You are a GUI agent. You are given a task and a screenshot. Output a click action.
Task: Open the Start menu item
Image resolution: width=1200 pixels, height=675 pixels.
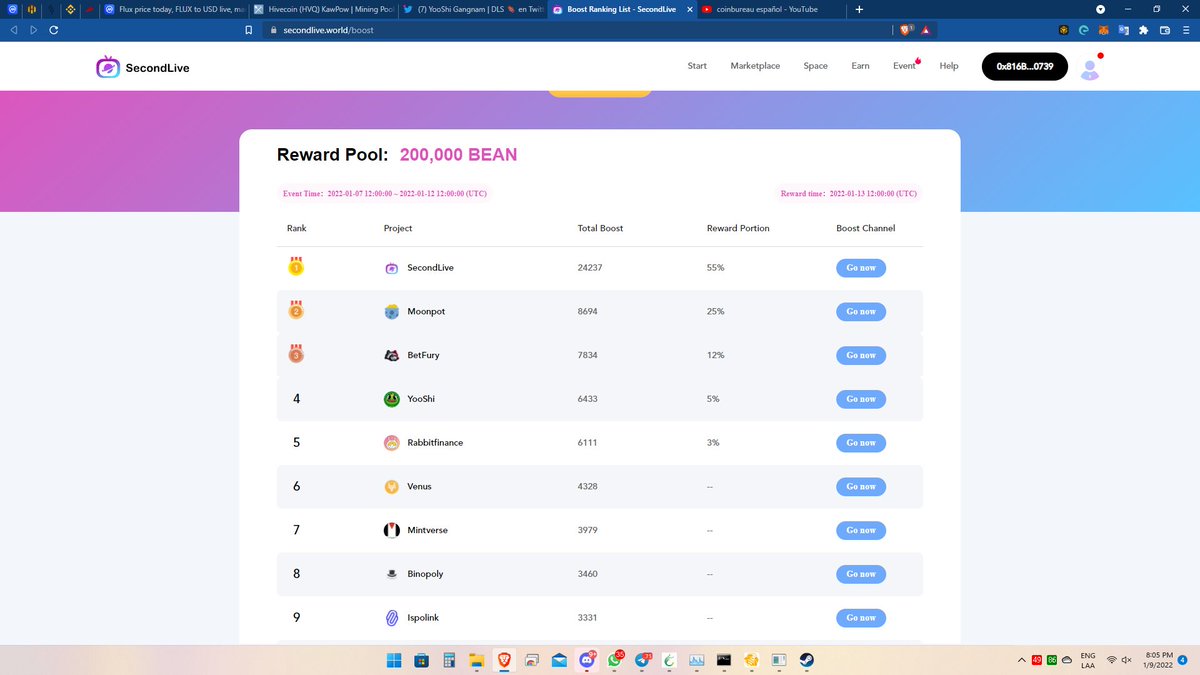[697, 66]
